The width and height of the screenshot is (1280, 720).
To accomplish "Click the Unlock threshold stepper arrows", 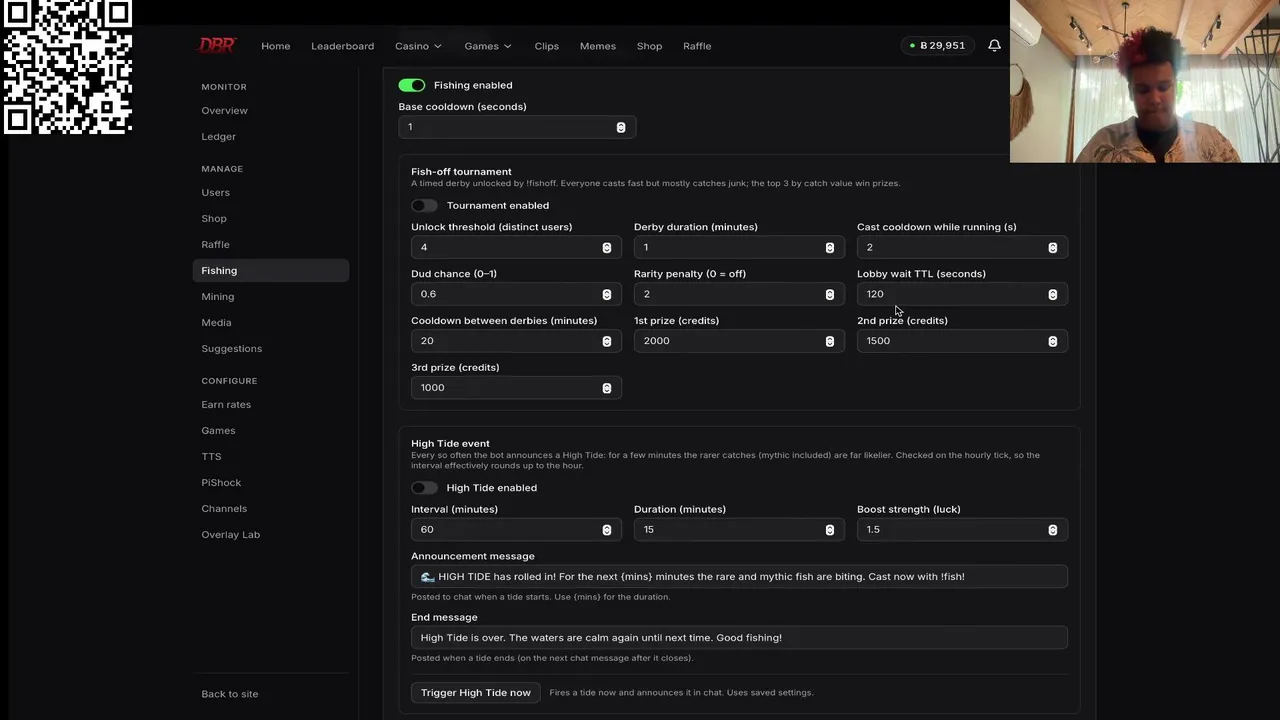I will pyautogui.click(x=607, y=247).
